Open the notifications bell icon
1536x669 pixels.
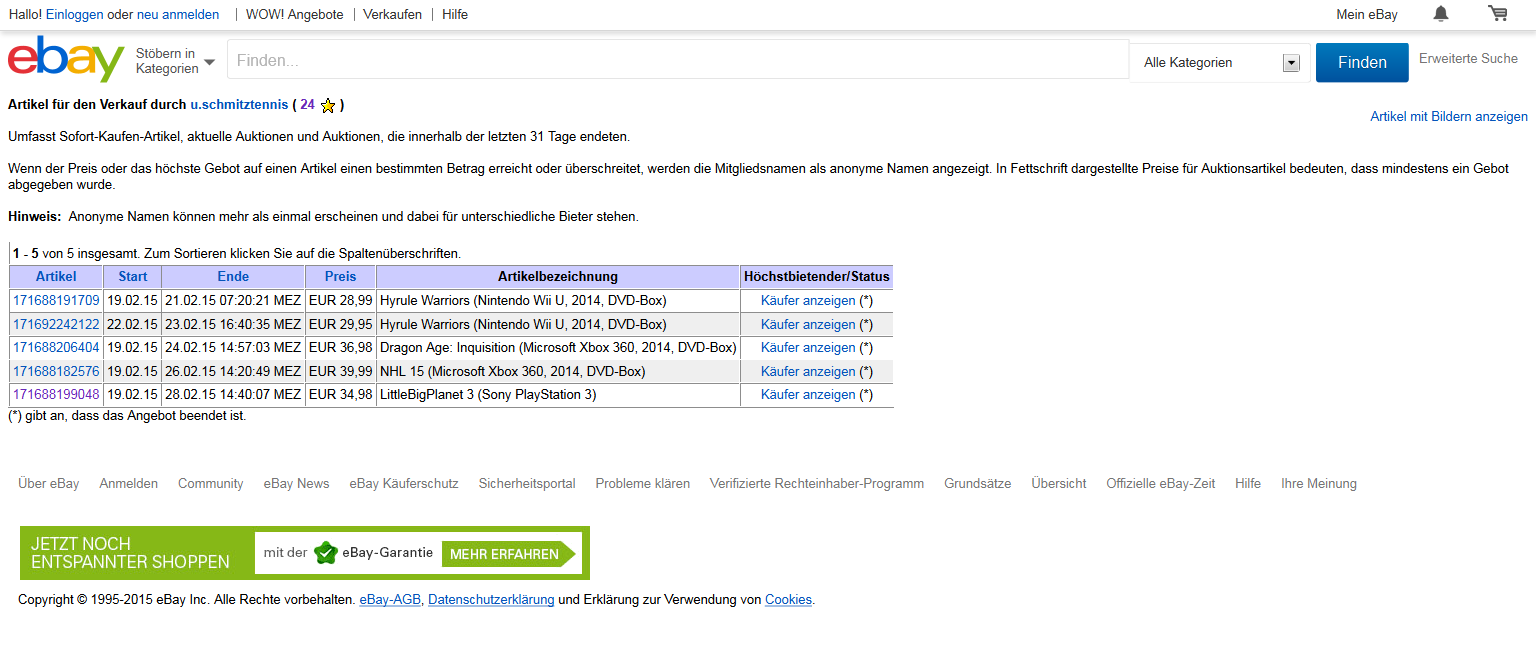point(1441,14)
